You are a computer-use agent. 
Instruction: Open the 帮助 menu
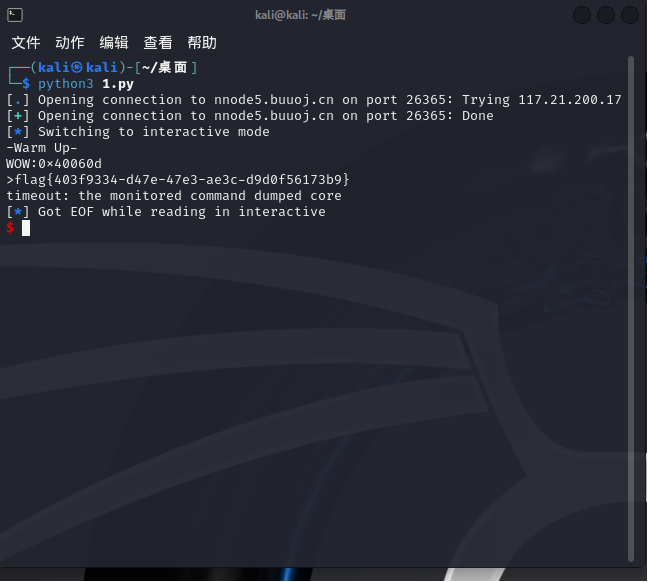point(202,43)
